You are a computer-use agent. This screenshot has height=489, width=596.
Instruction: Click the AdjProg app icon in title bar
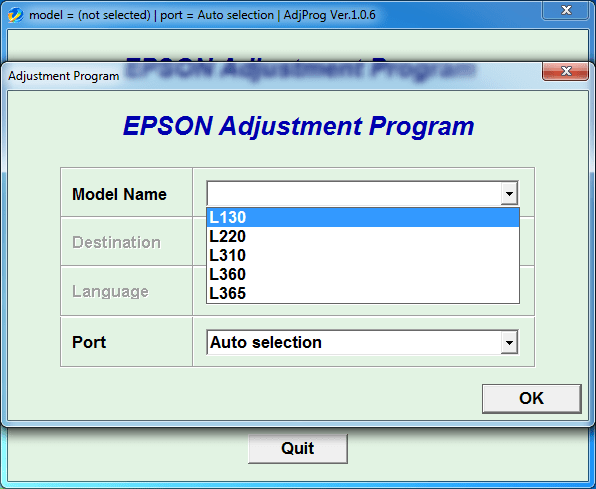[x=16, y=15]
